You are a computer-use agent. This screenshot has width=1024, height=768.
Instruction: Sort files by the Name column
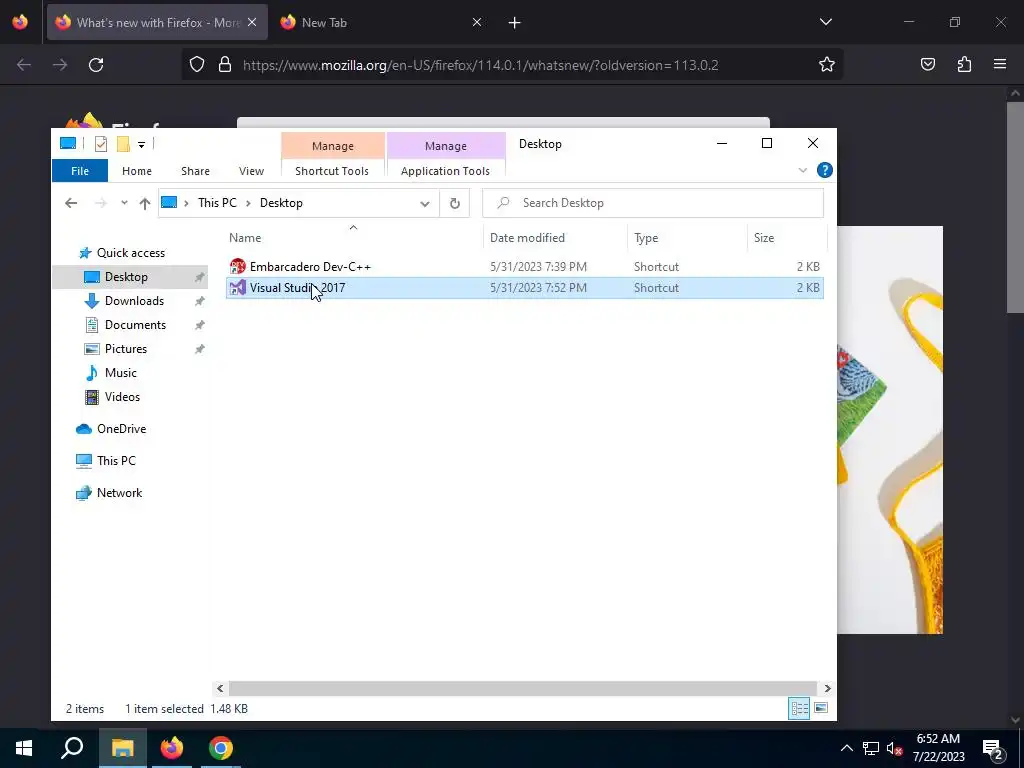[245, 238]
